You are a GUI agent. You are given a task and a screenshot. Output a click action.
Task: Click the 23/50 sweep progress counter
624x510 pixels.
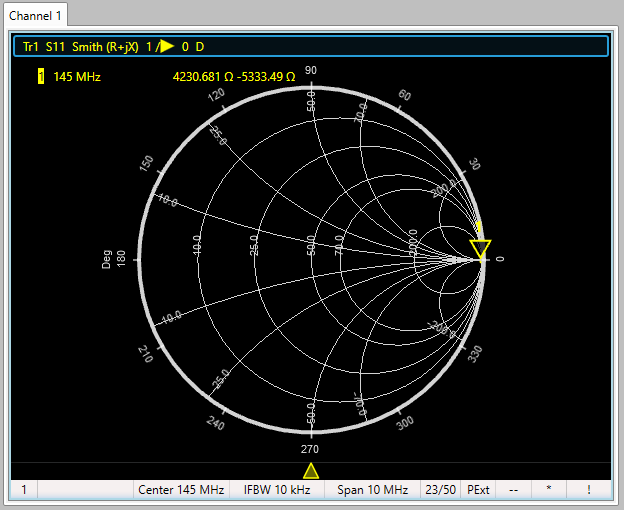pos(440,490)
